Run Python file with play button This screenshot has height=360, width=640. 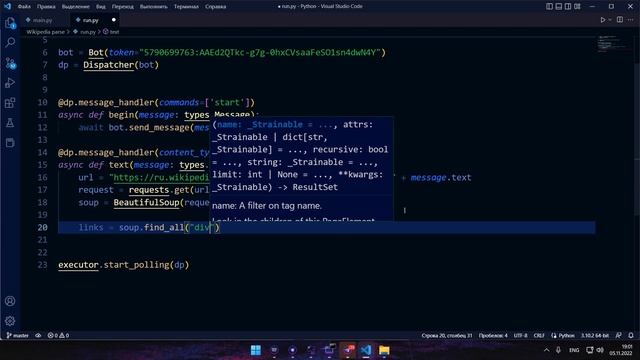pos(602,20)
